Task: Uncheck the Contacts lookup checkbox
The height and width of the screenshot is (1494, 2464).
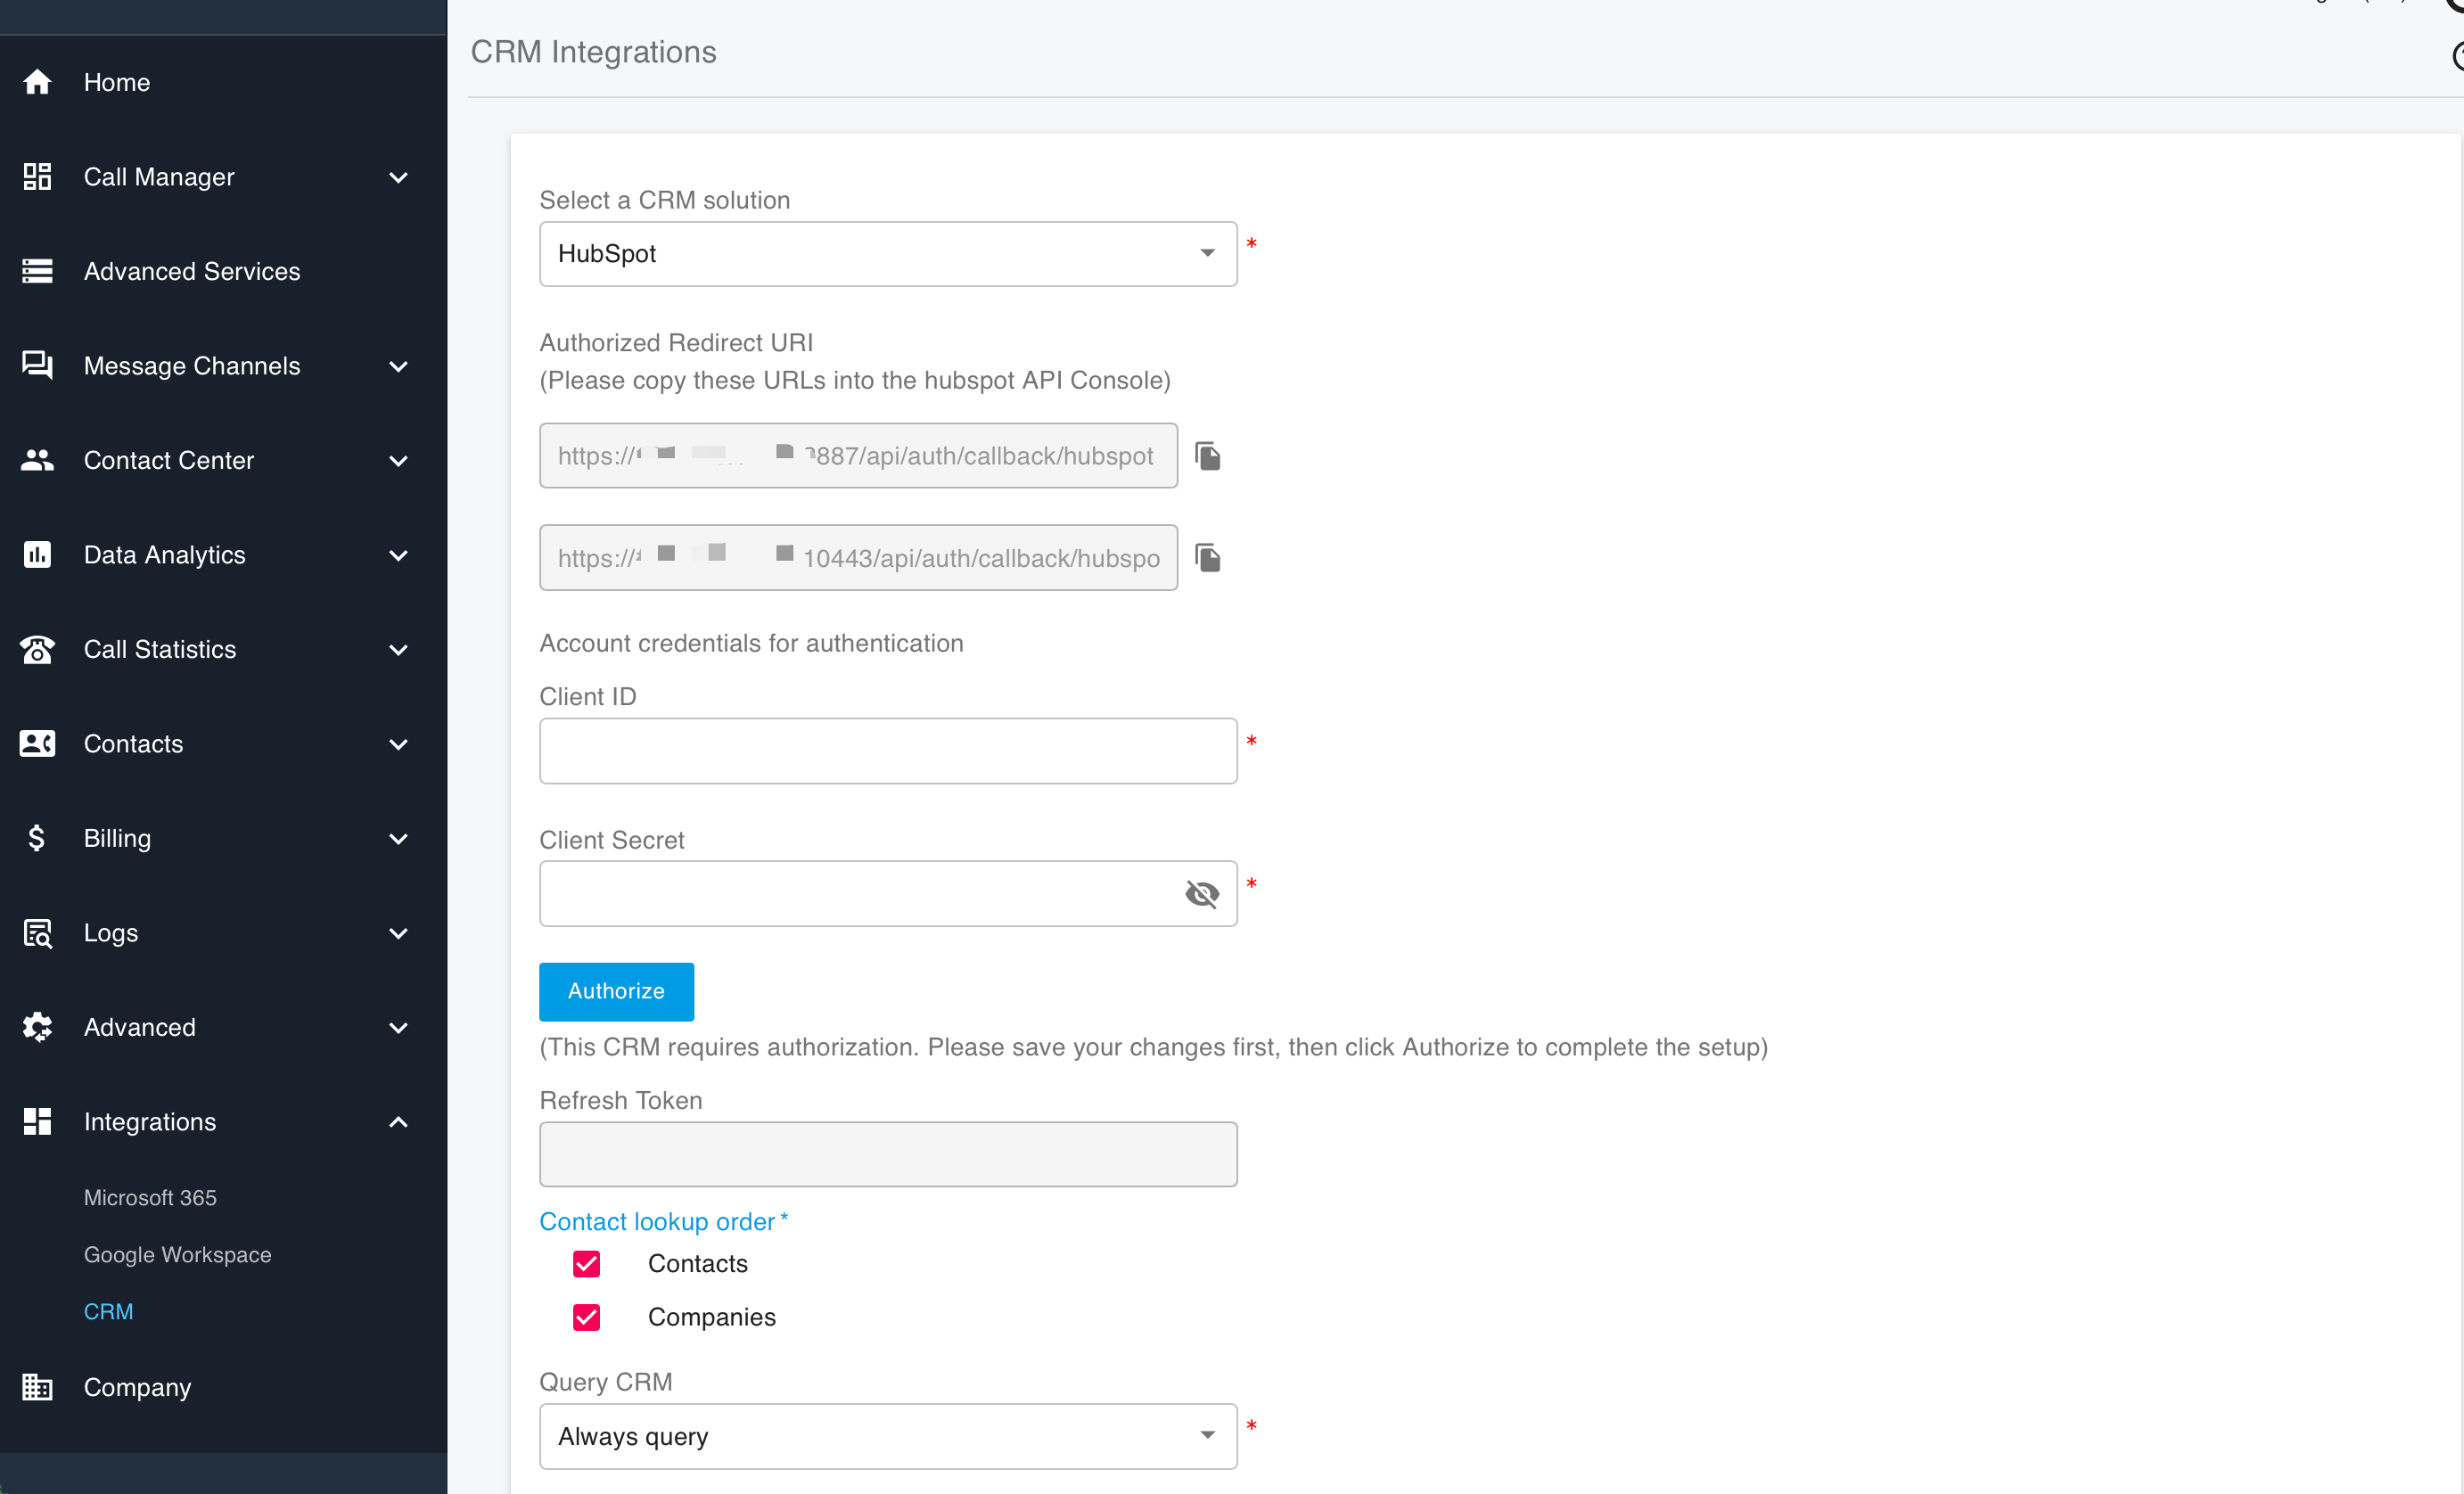Action: pyautogui.click(x=587, y=1264)
